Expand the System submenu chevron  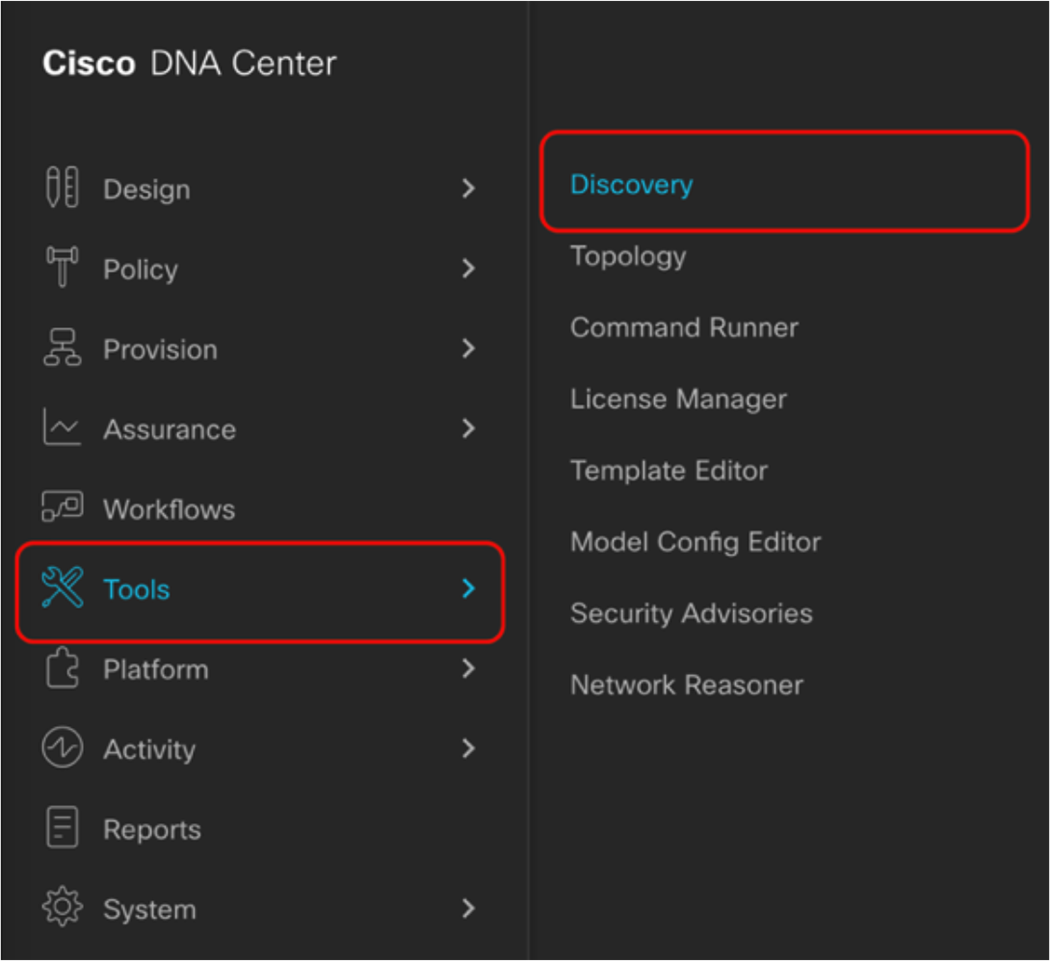click(x=469, y=908)
